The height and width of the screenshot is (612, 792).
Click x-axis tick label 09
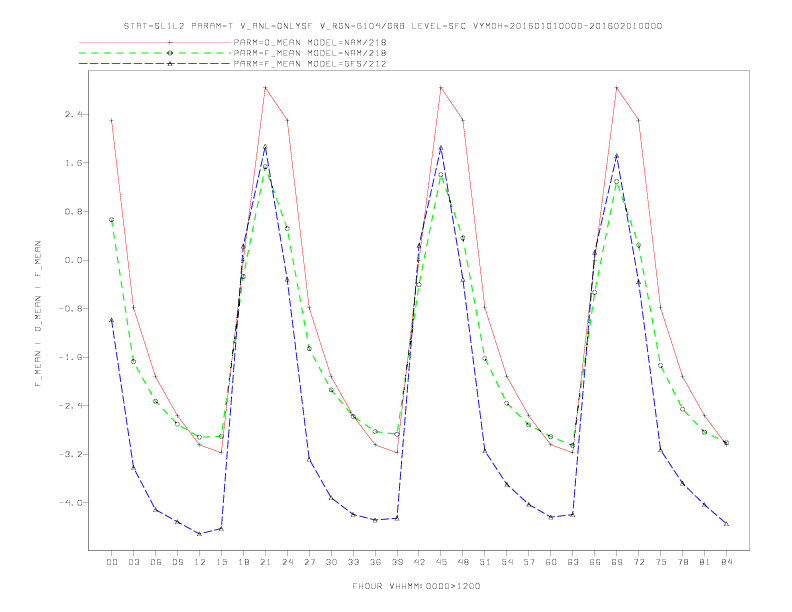point(177,562)
